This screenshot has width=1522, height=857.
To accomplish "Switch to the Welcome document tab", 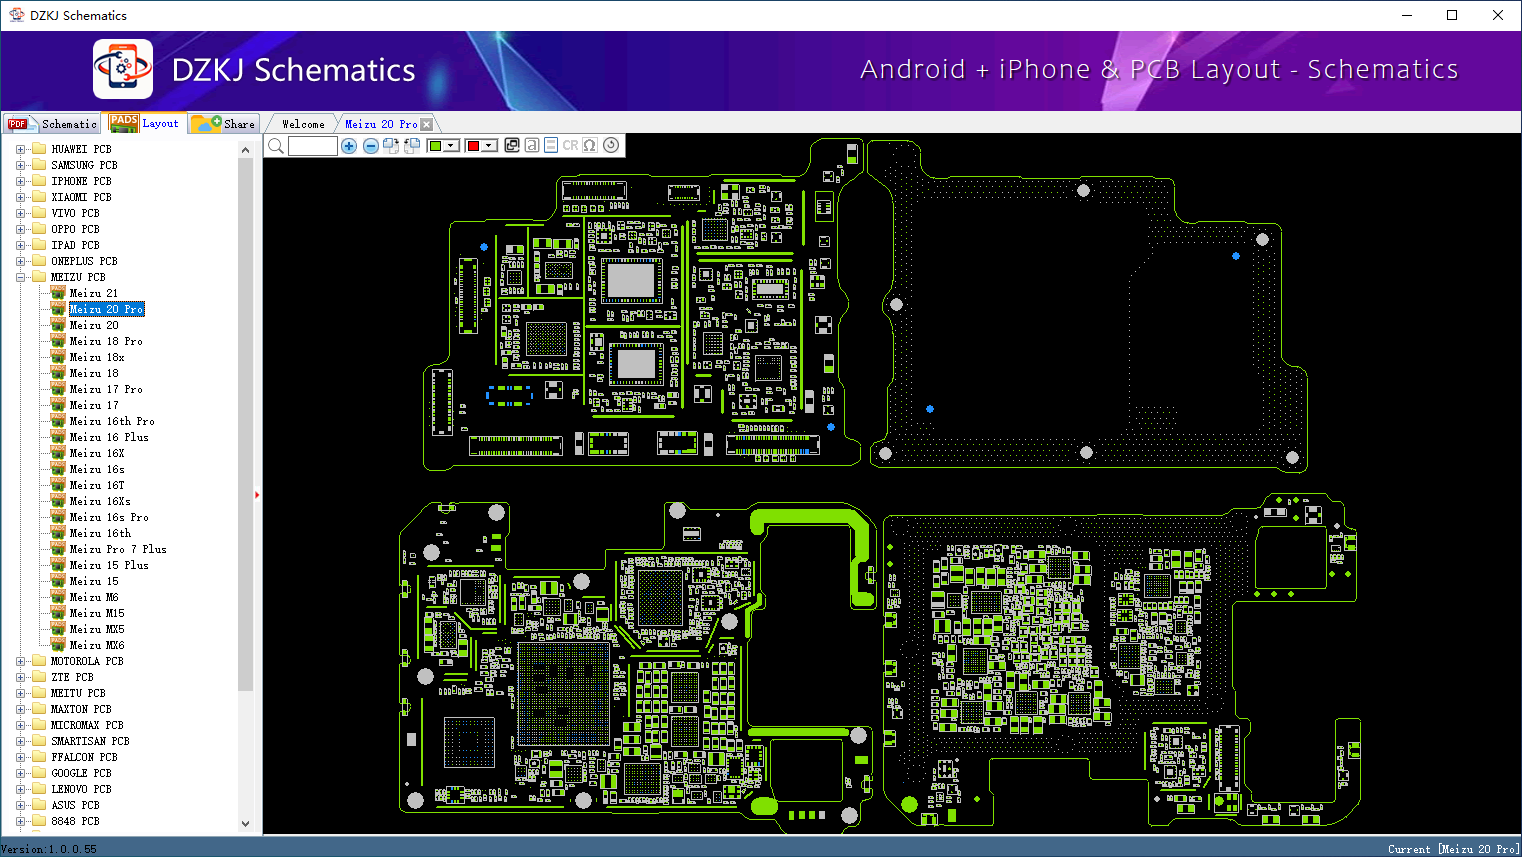I will coord(303,124).
